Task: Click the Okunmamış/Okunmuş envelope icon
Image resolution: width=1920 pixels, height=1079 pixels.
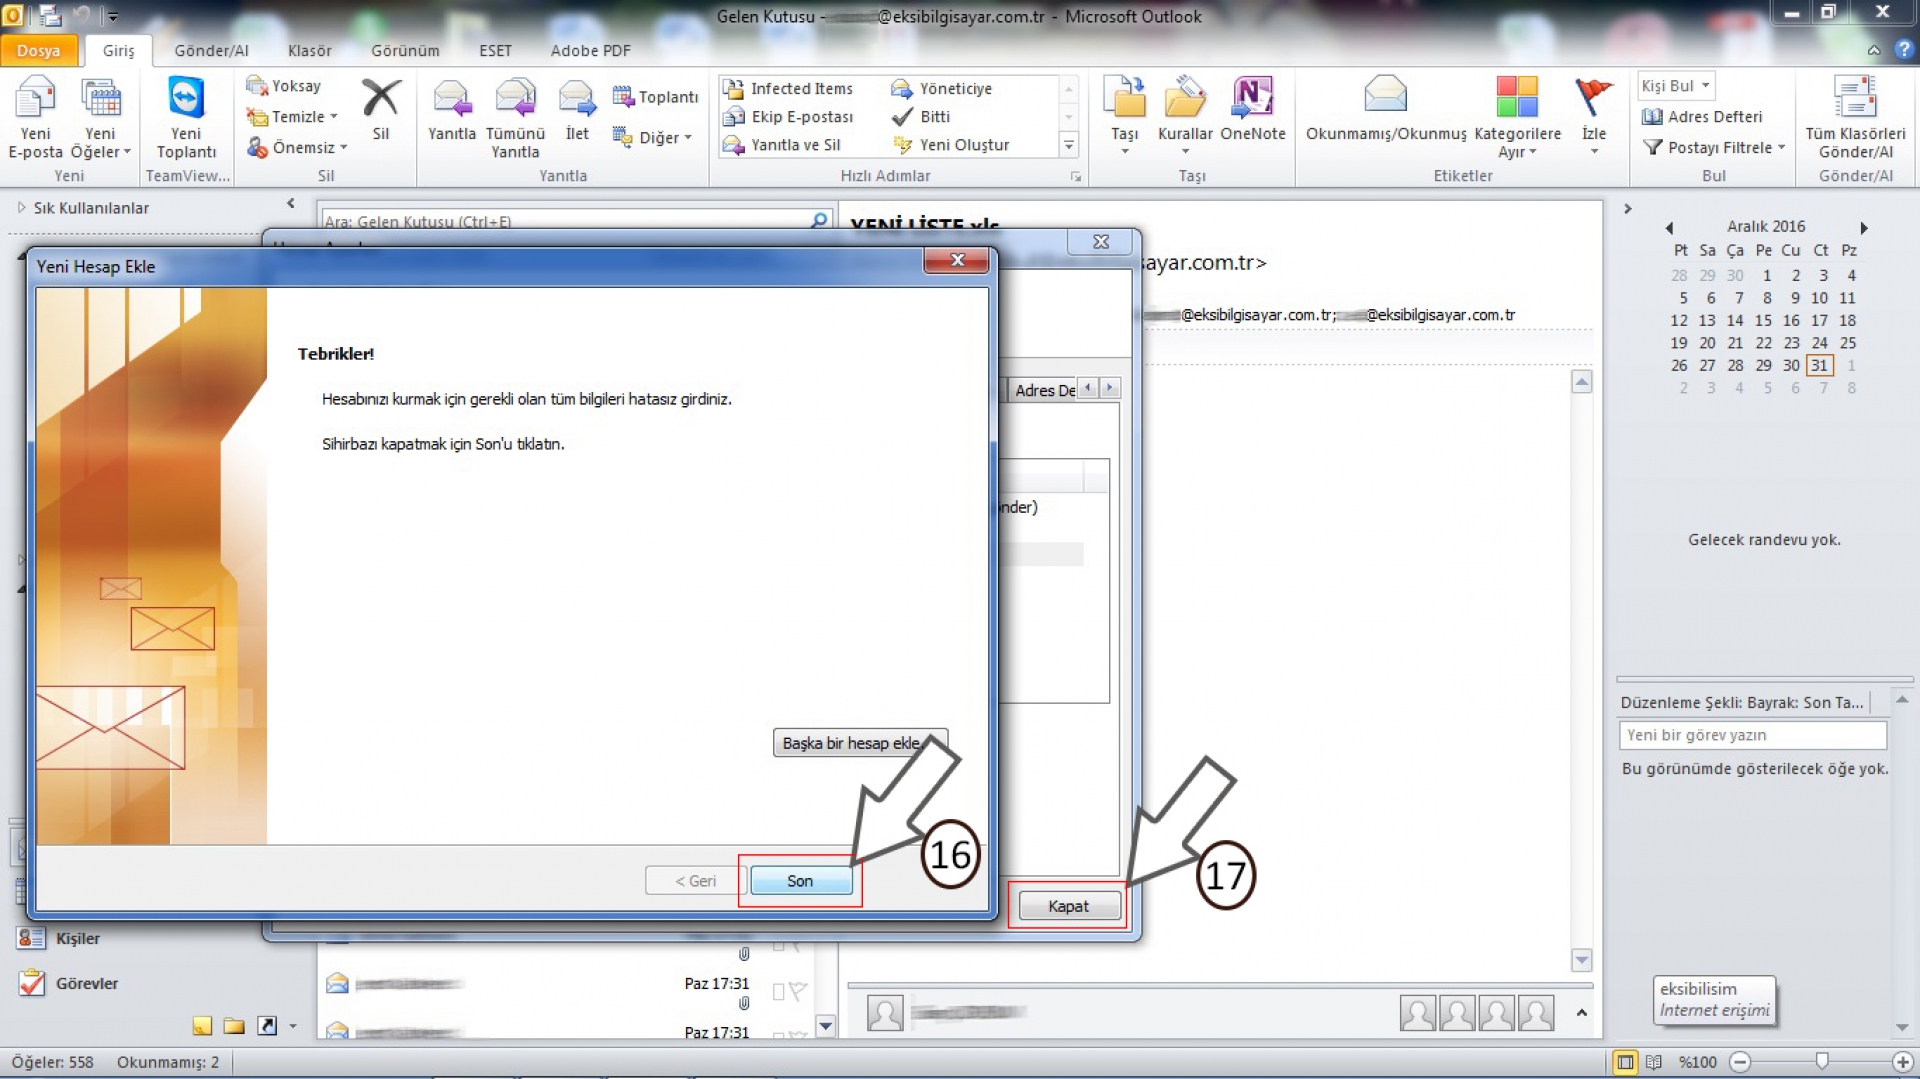Action: point(1385,97)
